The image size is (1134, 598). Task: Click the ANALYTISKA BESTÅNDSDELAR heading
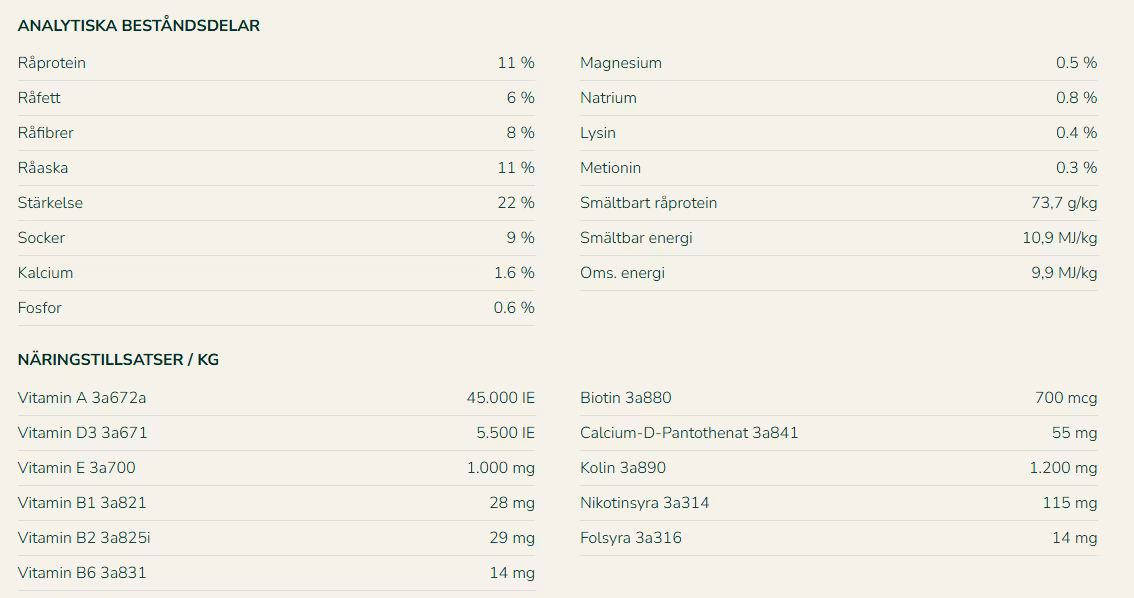pos(138,26)
